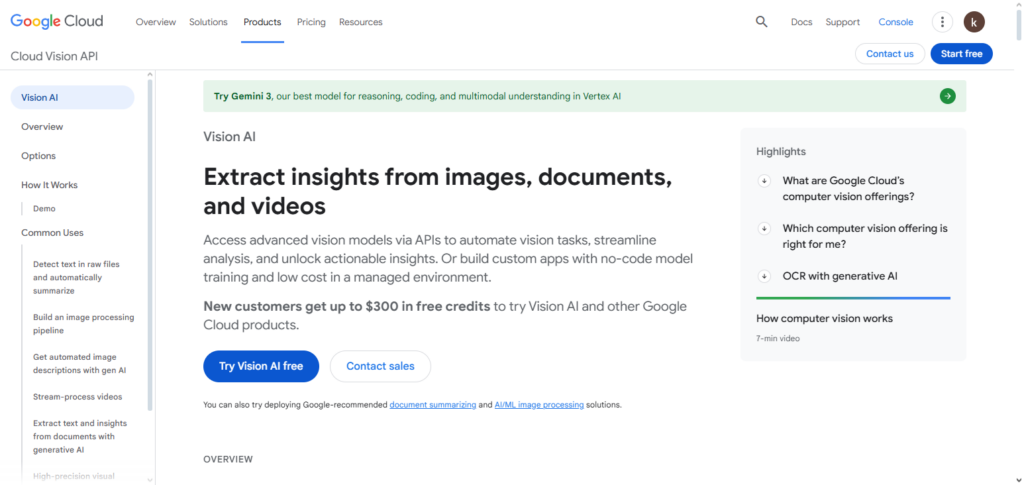The image size is (1024, 485).
Task: Click the Contact us button
Action: tap(889, 54)
